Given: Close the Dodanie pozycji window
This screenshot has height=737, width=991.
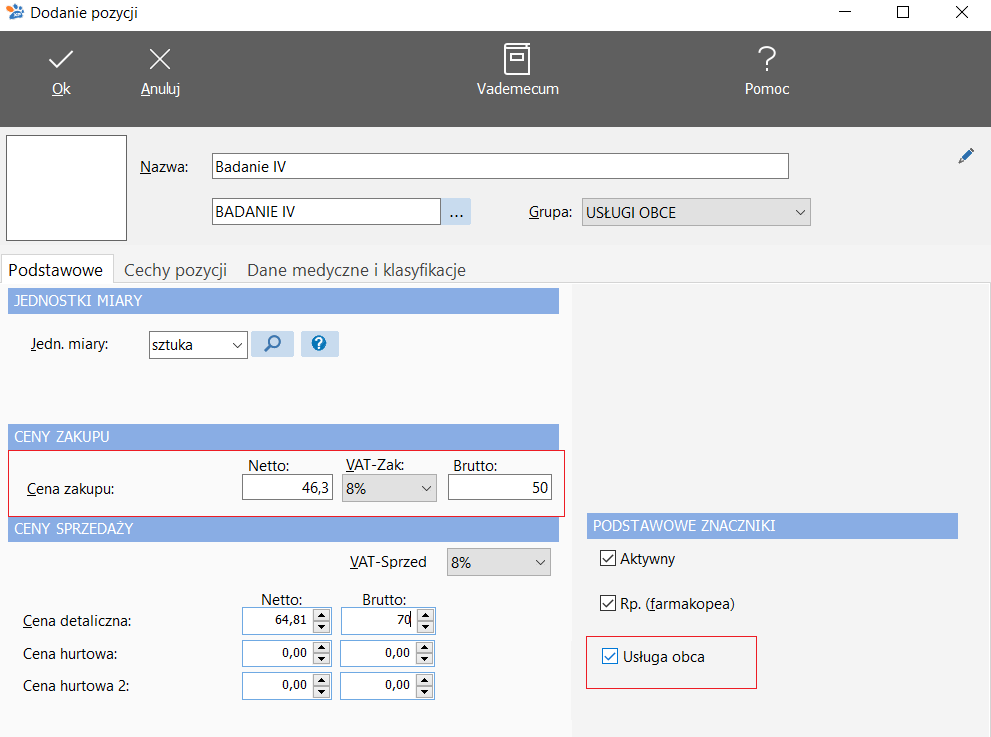Looking at the screenshot, I should [x=961, y=12].
